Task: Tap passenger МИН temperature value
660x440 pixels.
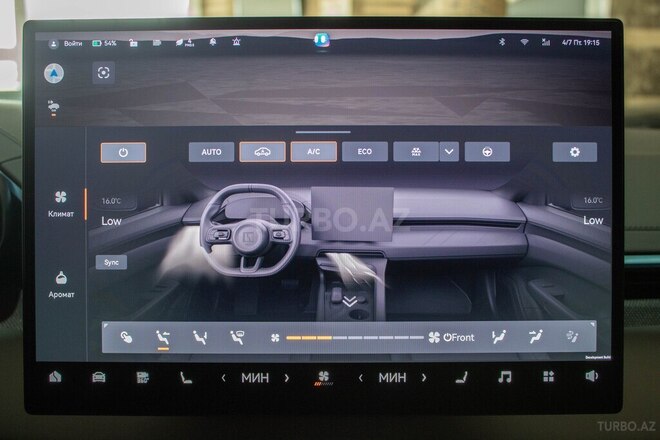Action: click(x=392, y=378)
